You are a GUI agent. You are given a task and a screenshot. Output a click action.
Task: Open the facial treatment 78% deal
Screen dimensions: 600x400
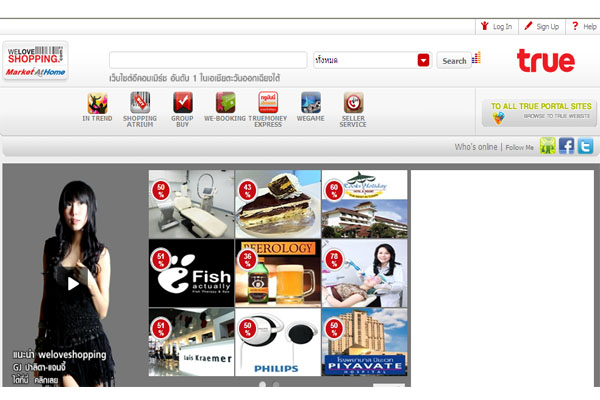[365, 273]
